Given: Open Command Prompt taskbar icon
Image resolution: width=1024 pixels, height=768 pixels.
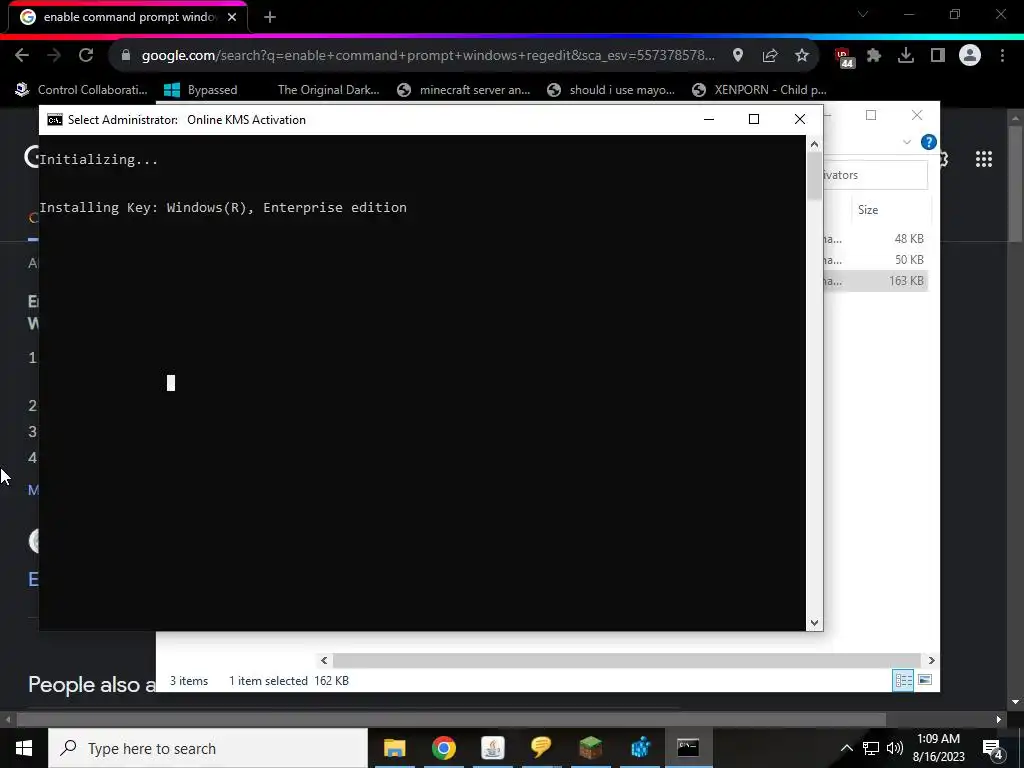Looking at the screenshot, I should pos(688,748).
